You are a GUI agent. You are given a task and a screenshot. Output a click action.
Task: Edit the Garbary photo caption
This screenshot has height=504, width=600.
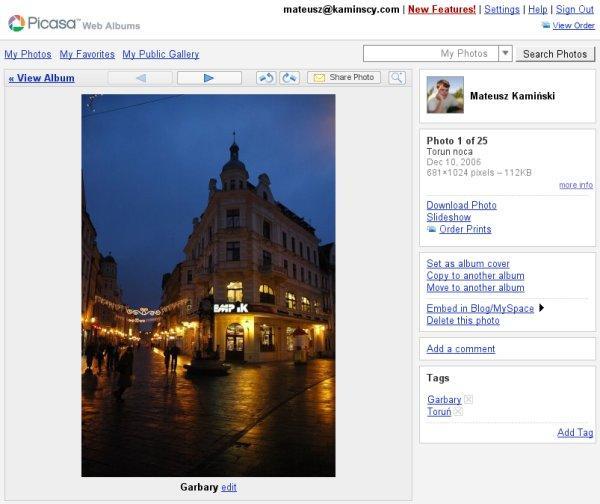pyautogui.click(x=229, y=487)
